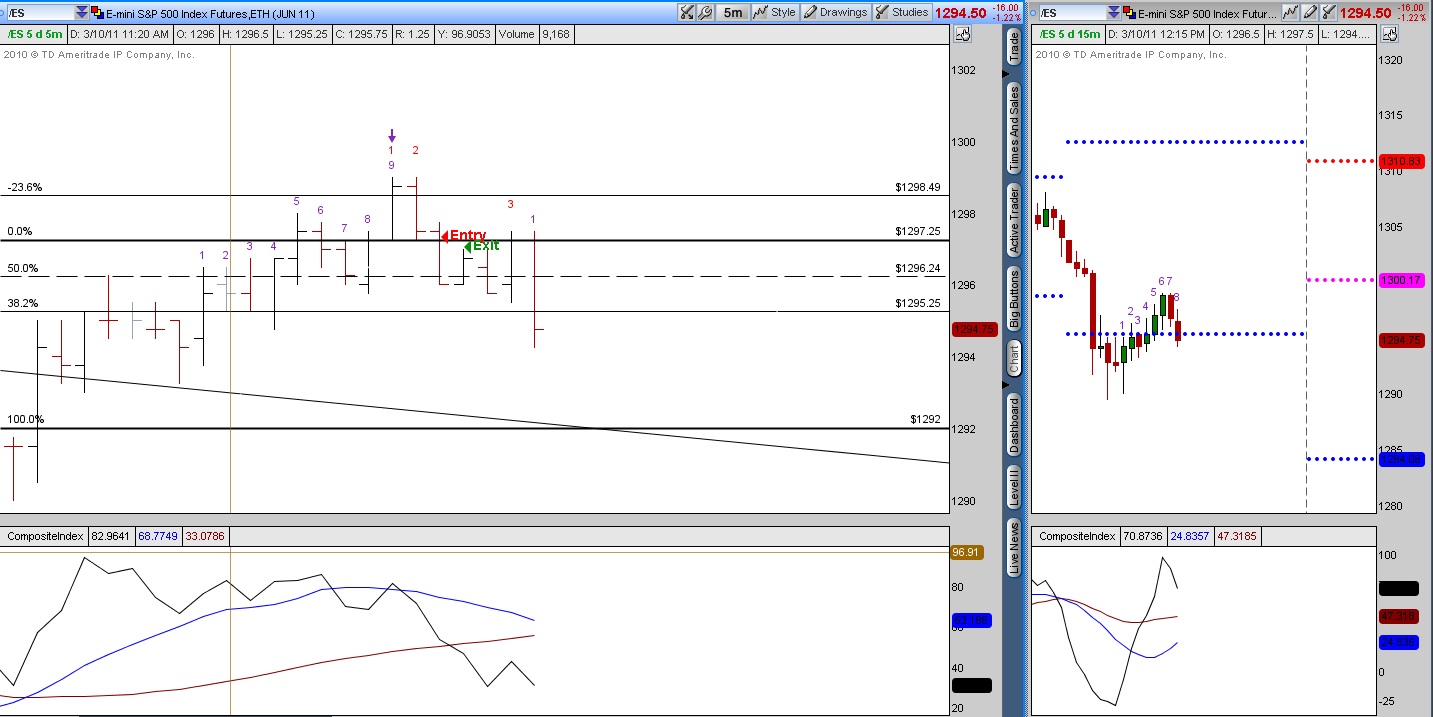Click right CompositeIndex study label

pos(1077,536)
